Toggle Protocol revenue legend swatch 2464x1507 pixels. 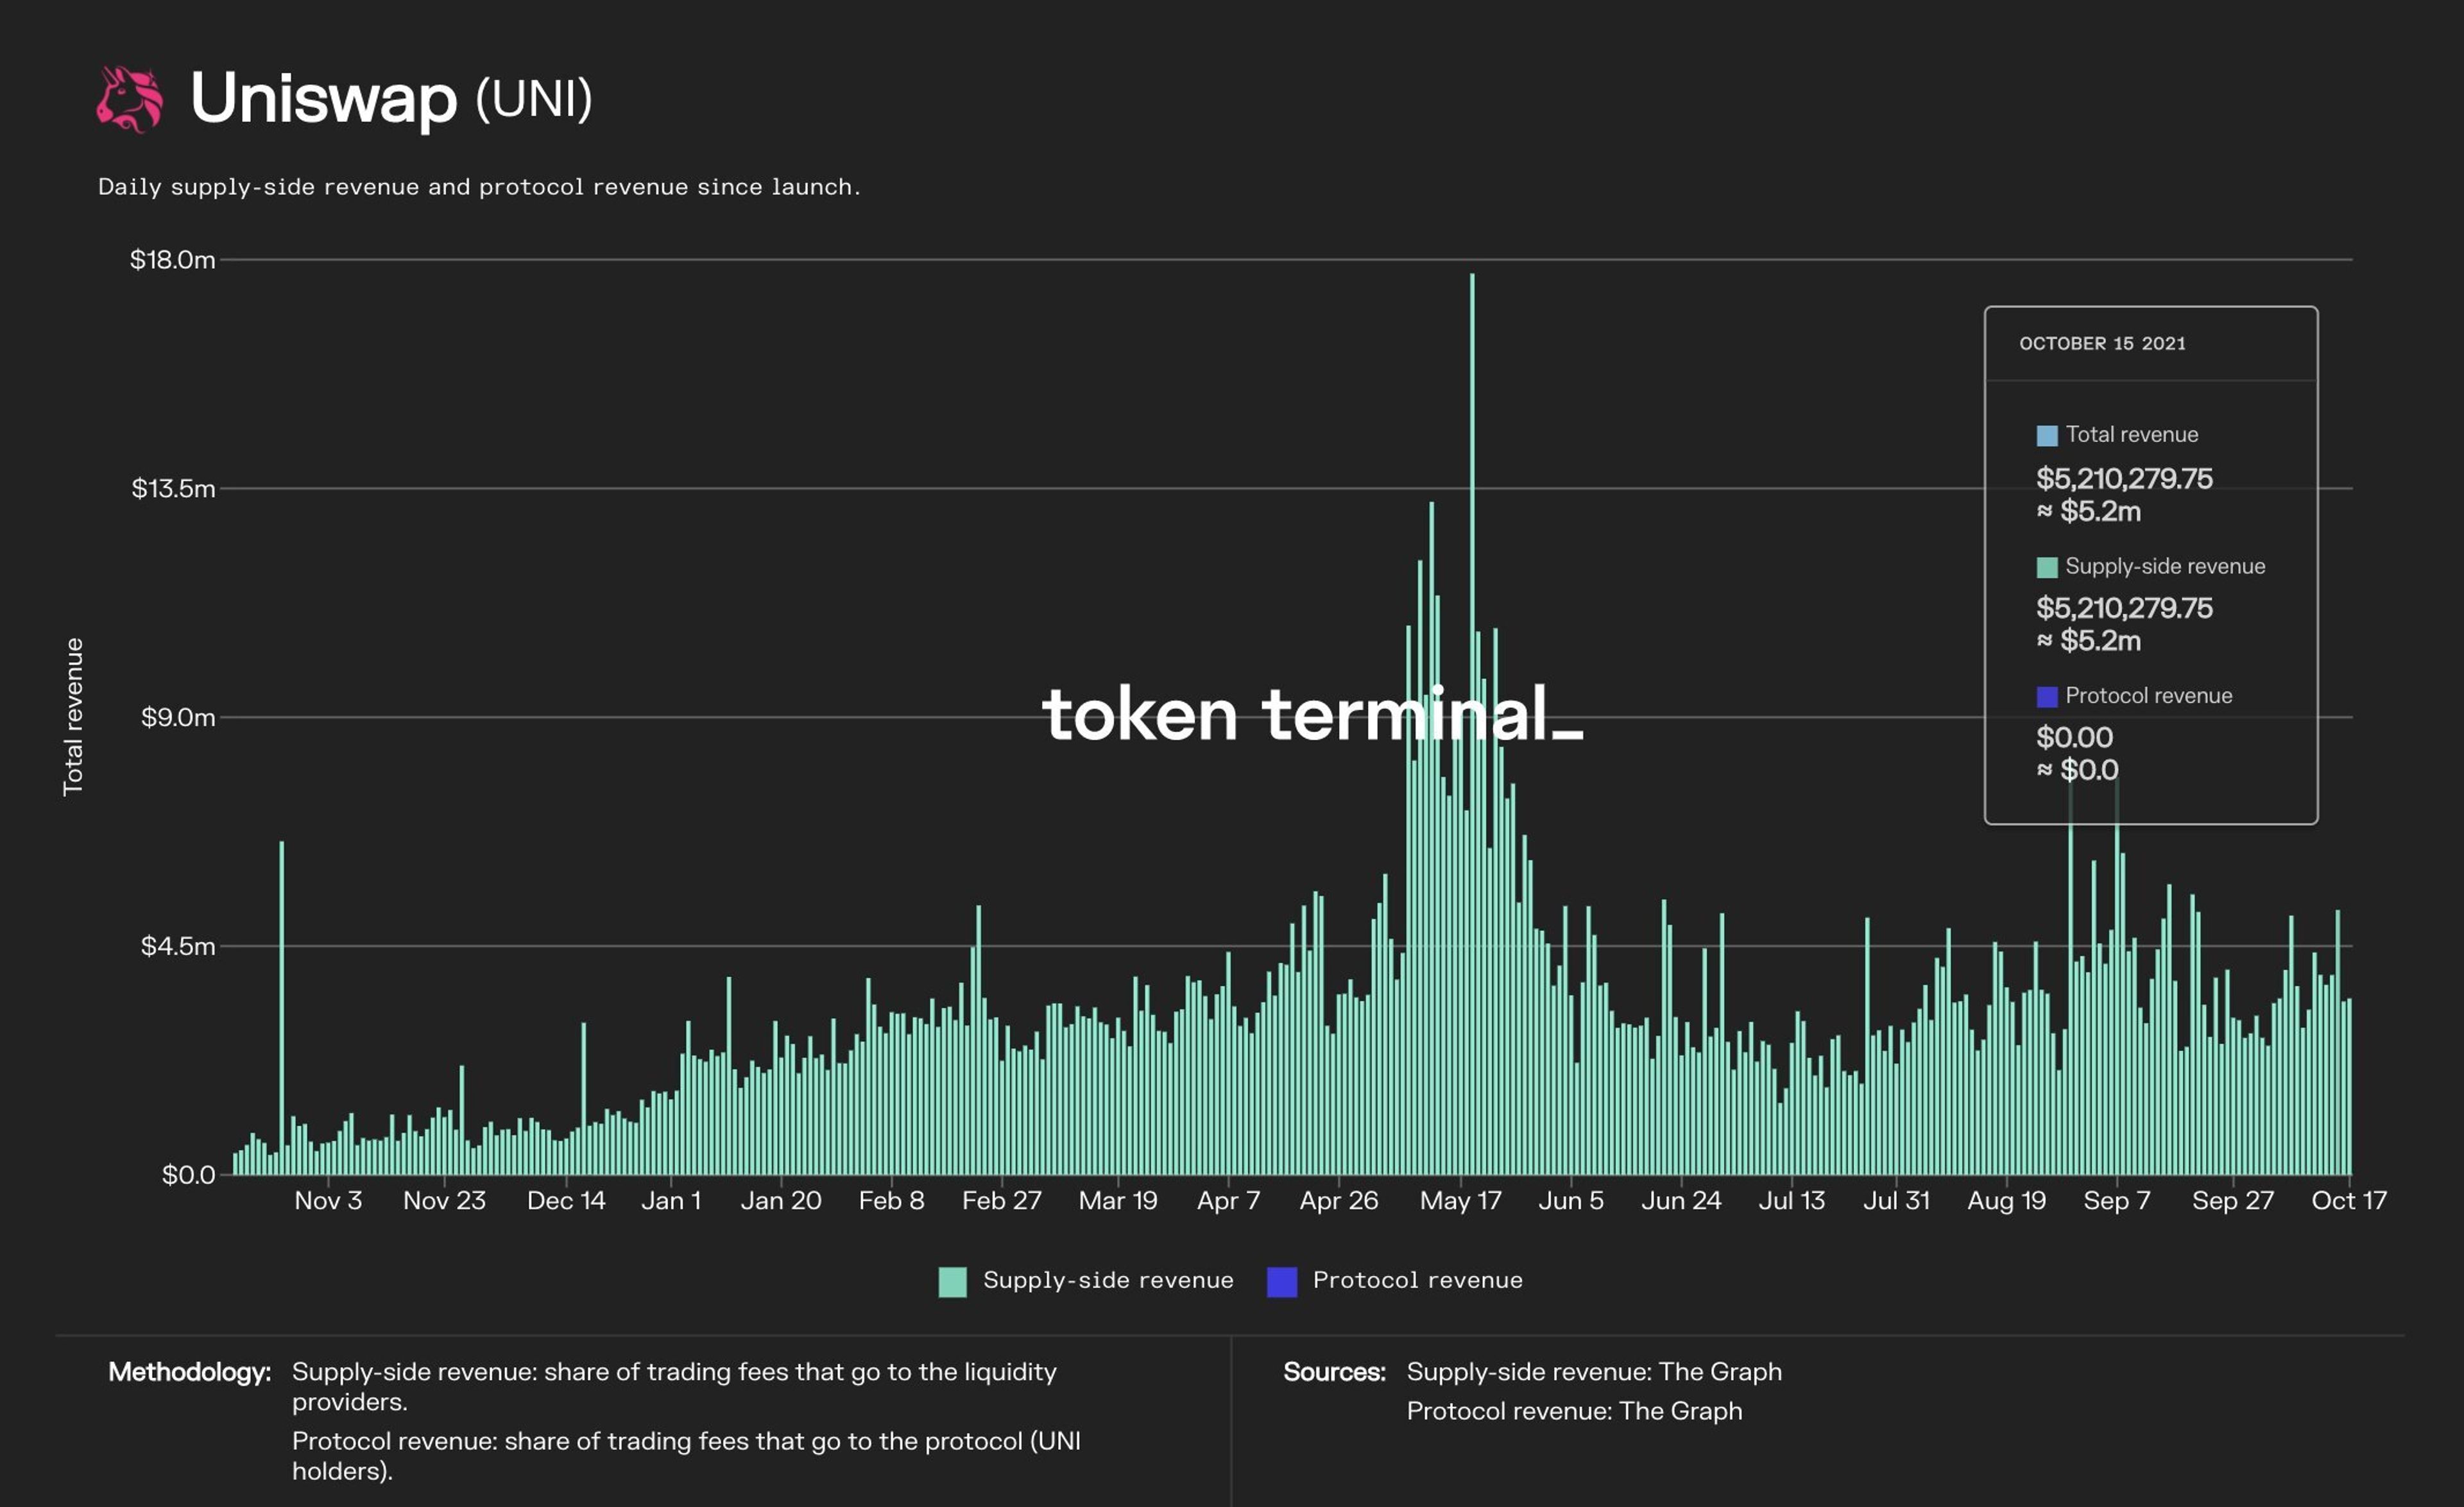1281,1281
